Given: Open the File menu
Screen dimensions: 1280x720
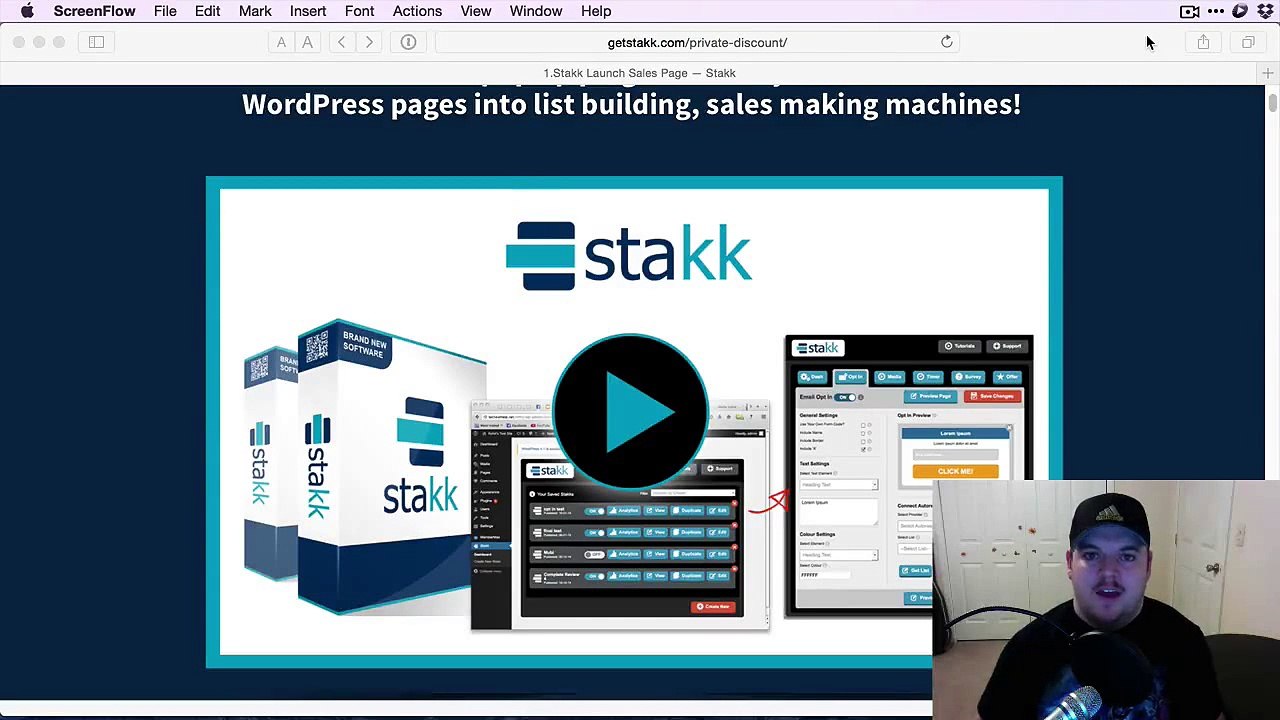Looking at the screenshot, I should click(165, 11).
